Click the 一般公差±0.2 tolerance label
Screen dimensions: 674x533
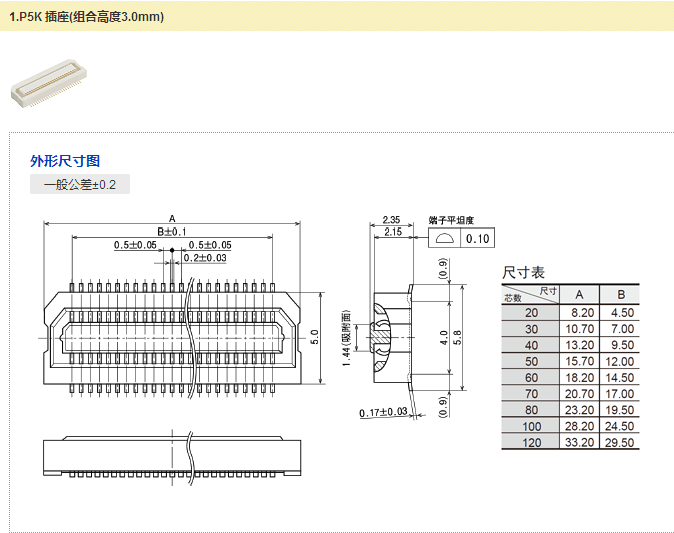click(x=80, y=185)
